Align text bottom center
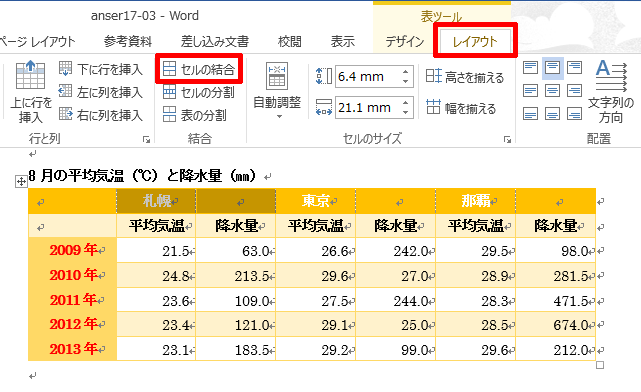 (x=552, y=114)
